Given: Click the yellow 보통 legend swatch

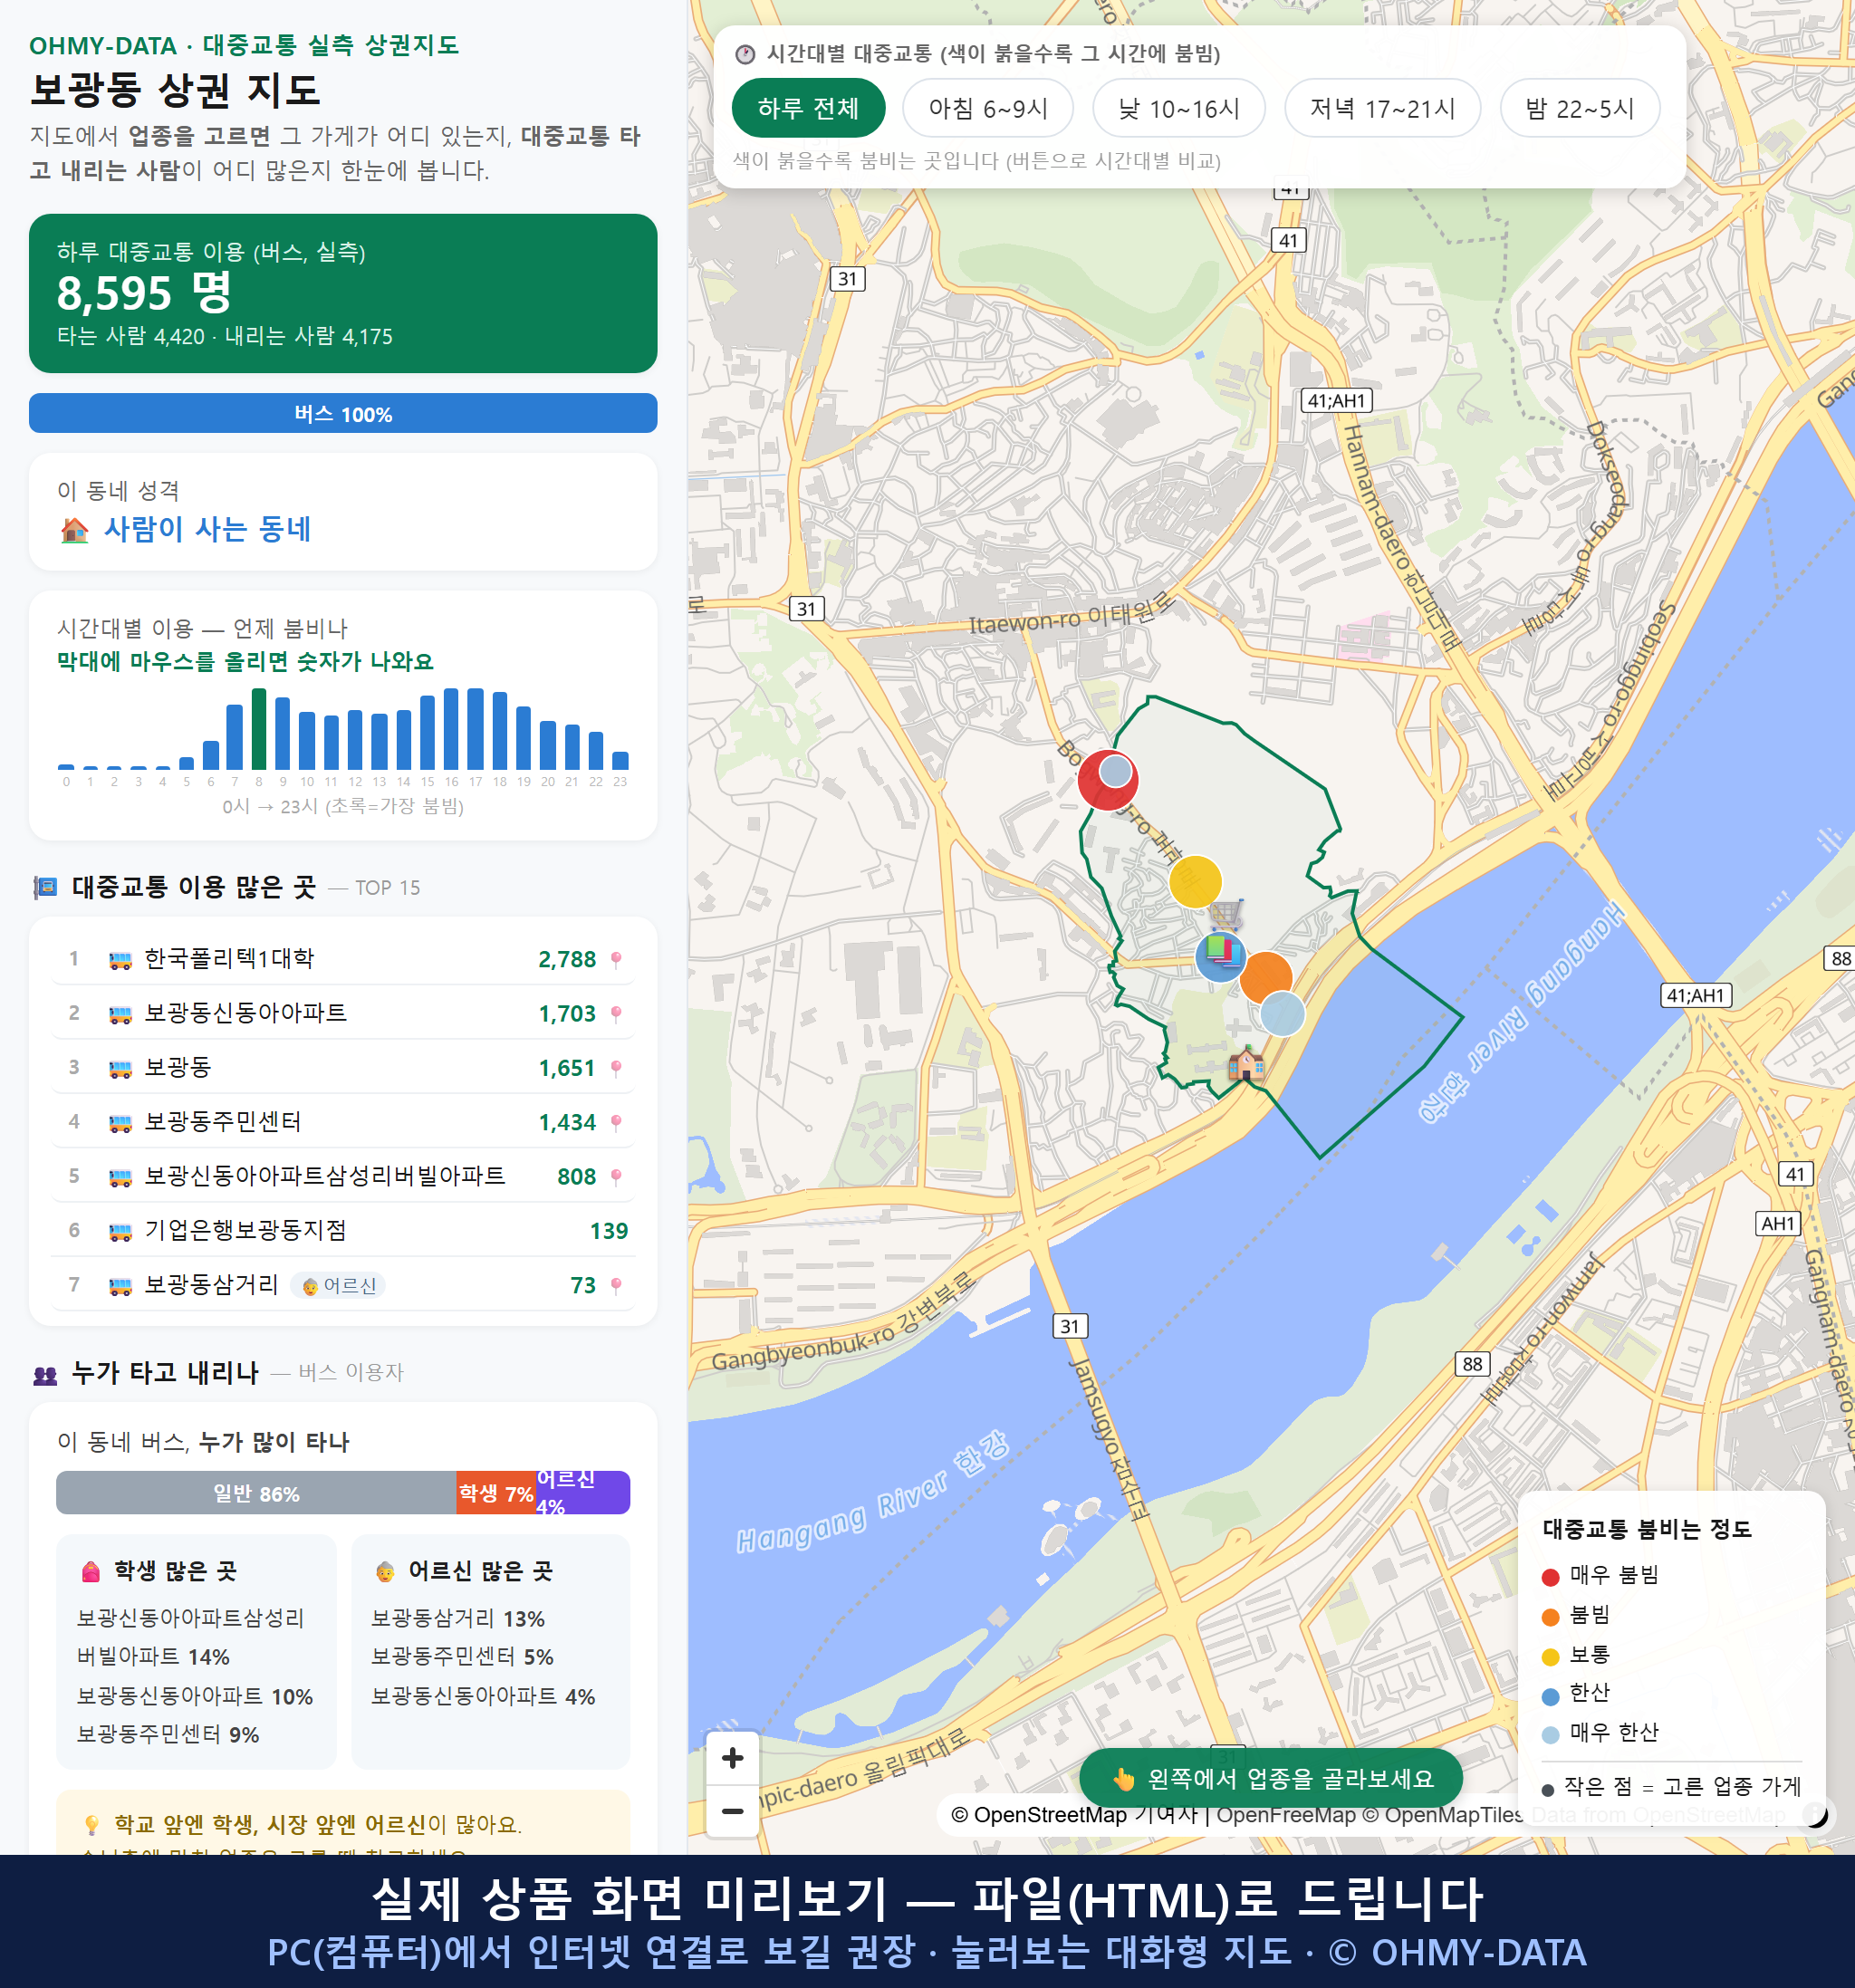Looking at the screenshot, I should (1550, 1657).
